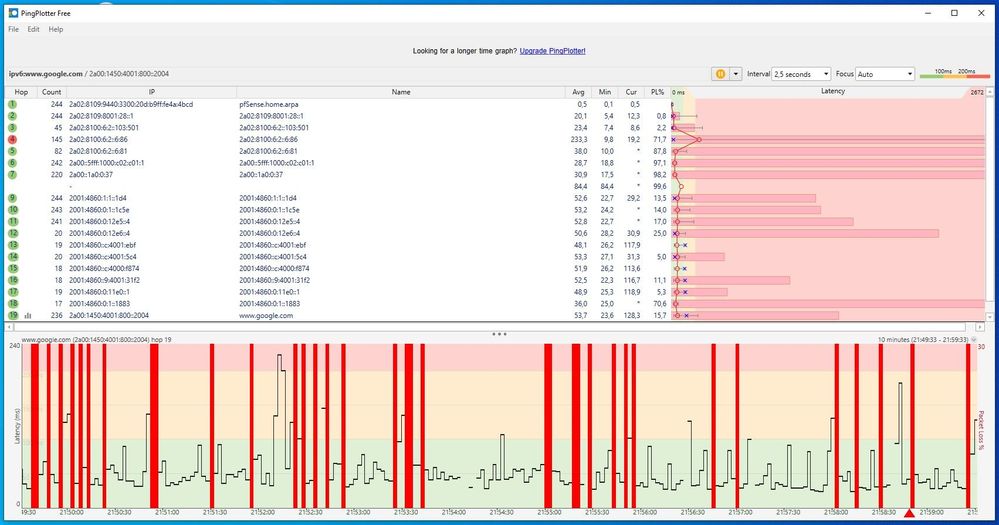This screenshot has width=999, height=525.
Task: Click the PL% column header
Action: [657, 92]
